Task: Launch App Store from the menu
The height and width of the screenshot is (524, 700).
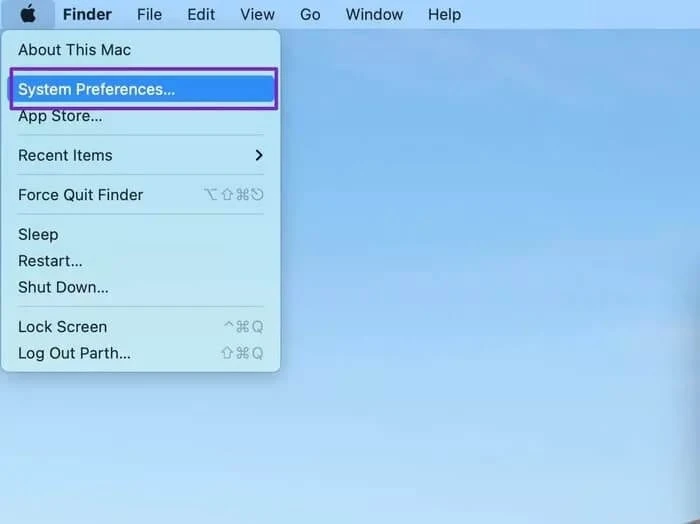Action: click(x=60, y=116)
